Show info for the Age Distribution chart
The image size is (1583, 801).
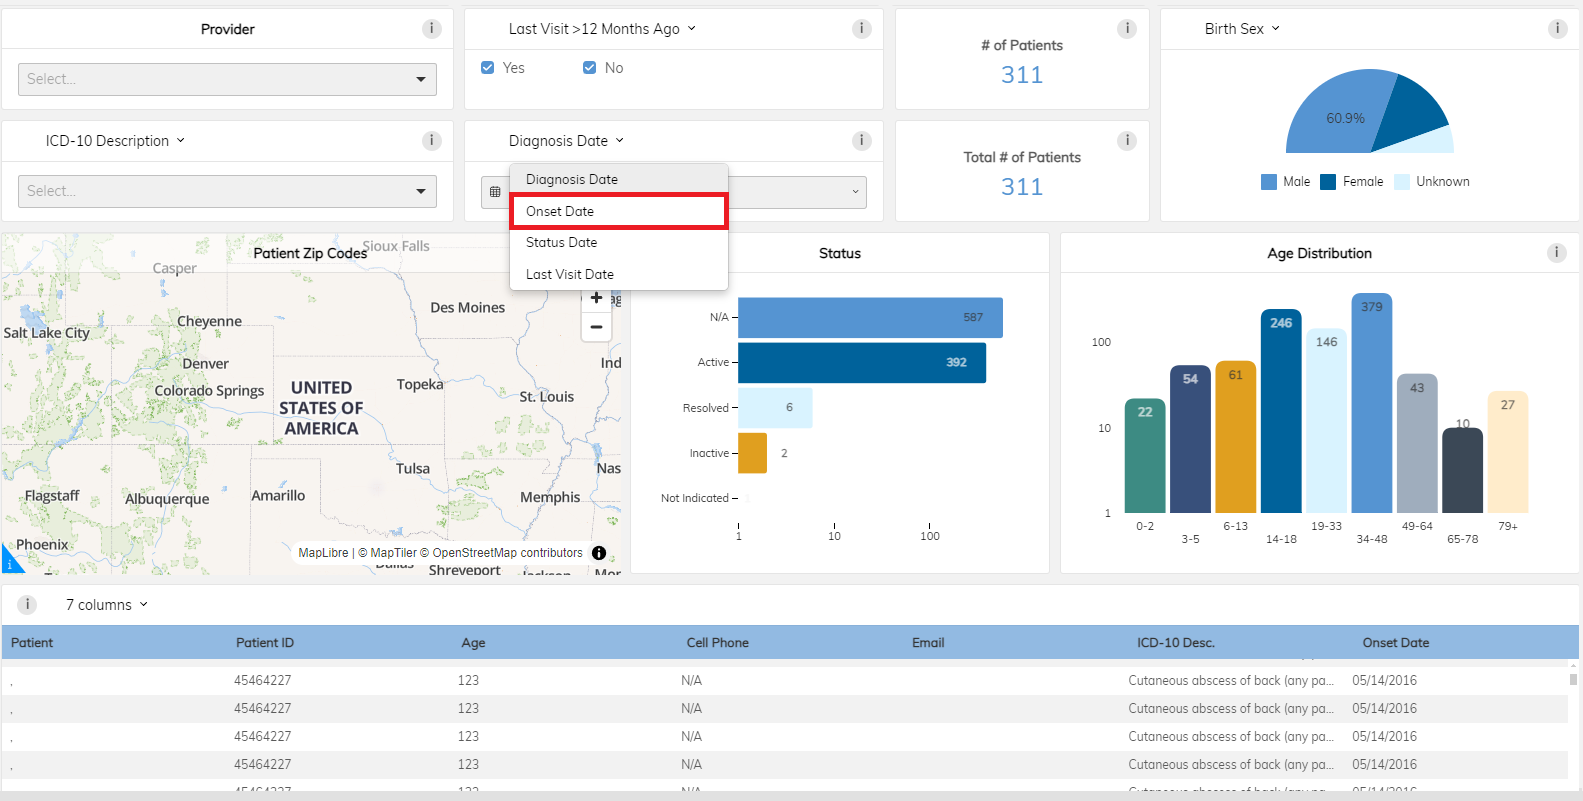pyautogui.click(x=1557, y=253)
